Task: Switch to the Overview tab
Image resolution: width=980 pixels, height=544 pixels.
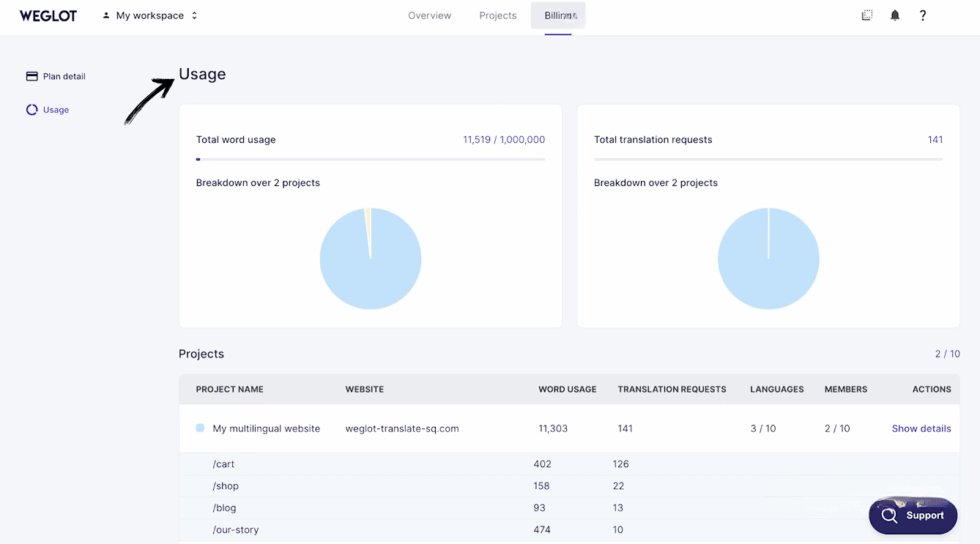Action: point(429,15)
